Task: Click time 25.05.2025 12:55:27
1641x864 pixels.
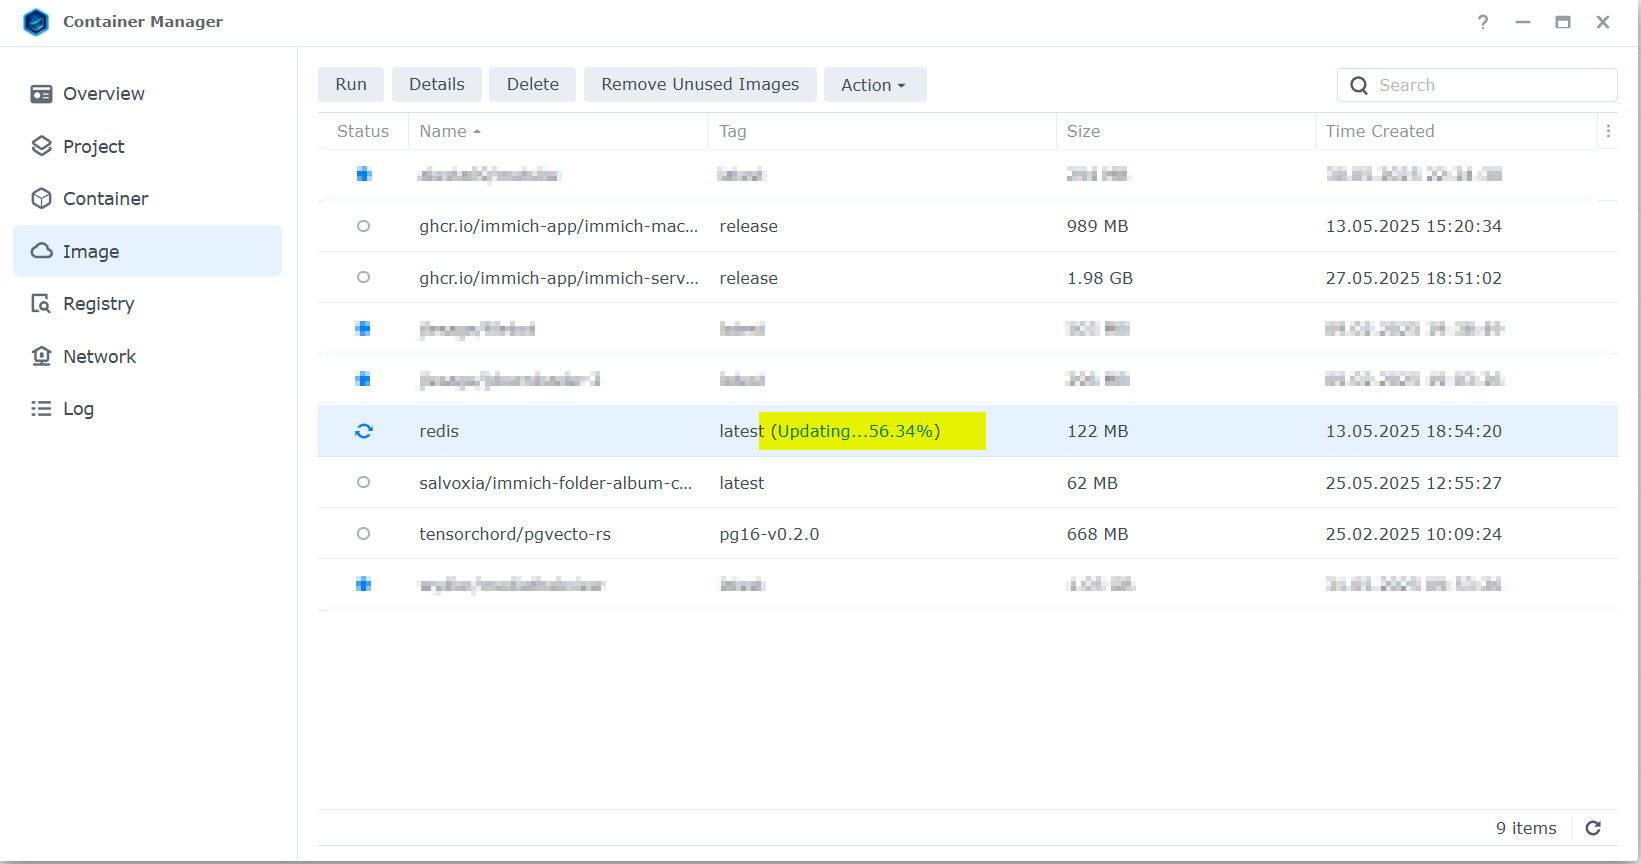Action: click(x=1414, y=483)
